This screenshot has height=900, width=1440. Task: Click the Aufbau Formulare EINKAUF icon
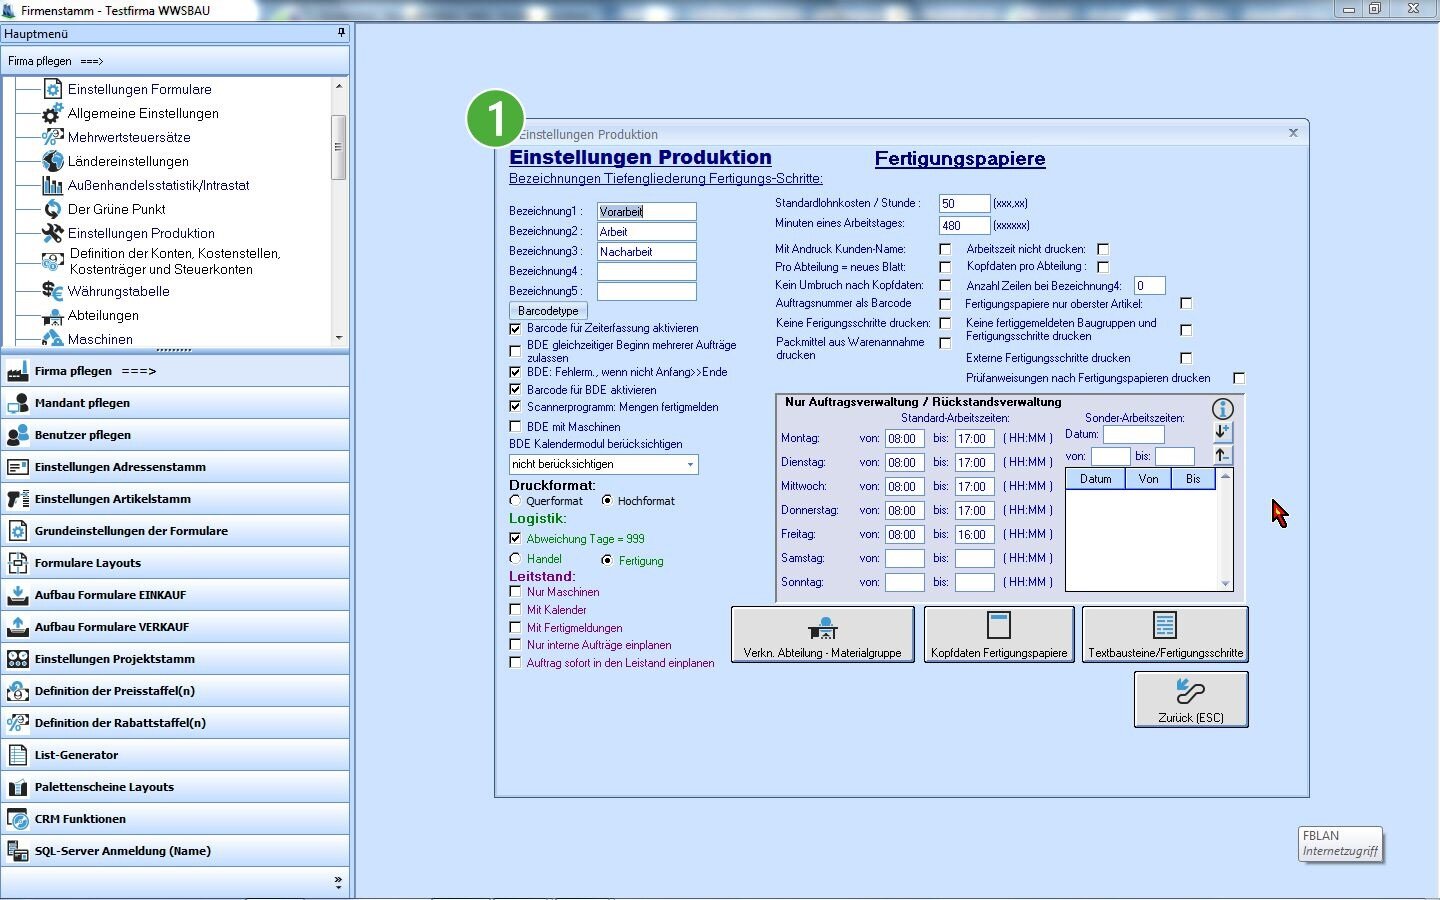click(x=18, y=595)
